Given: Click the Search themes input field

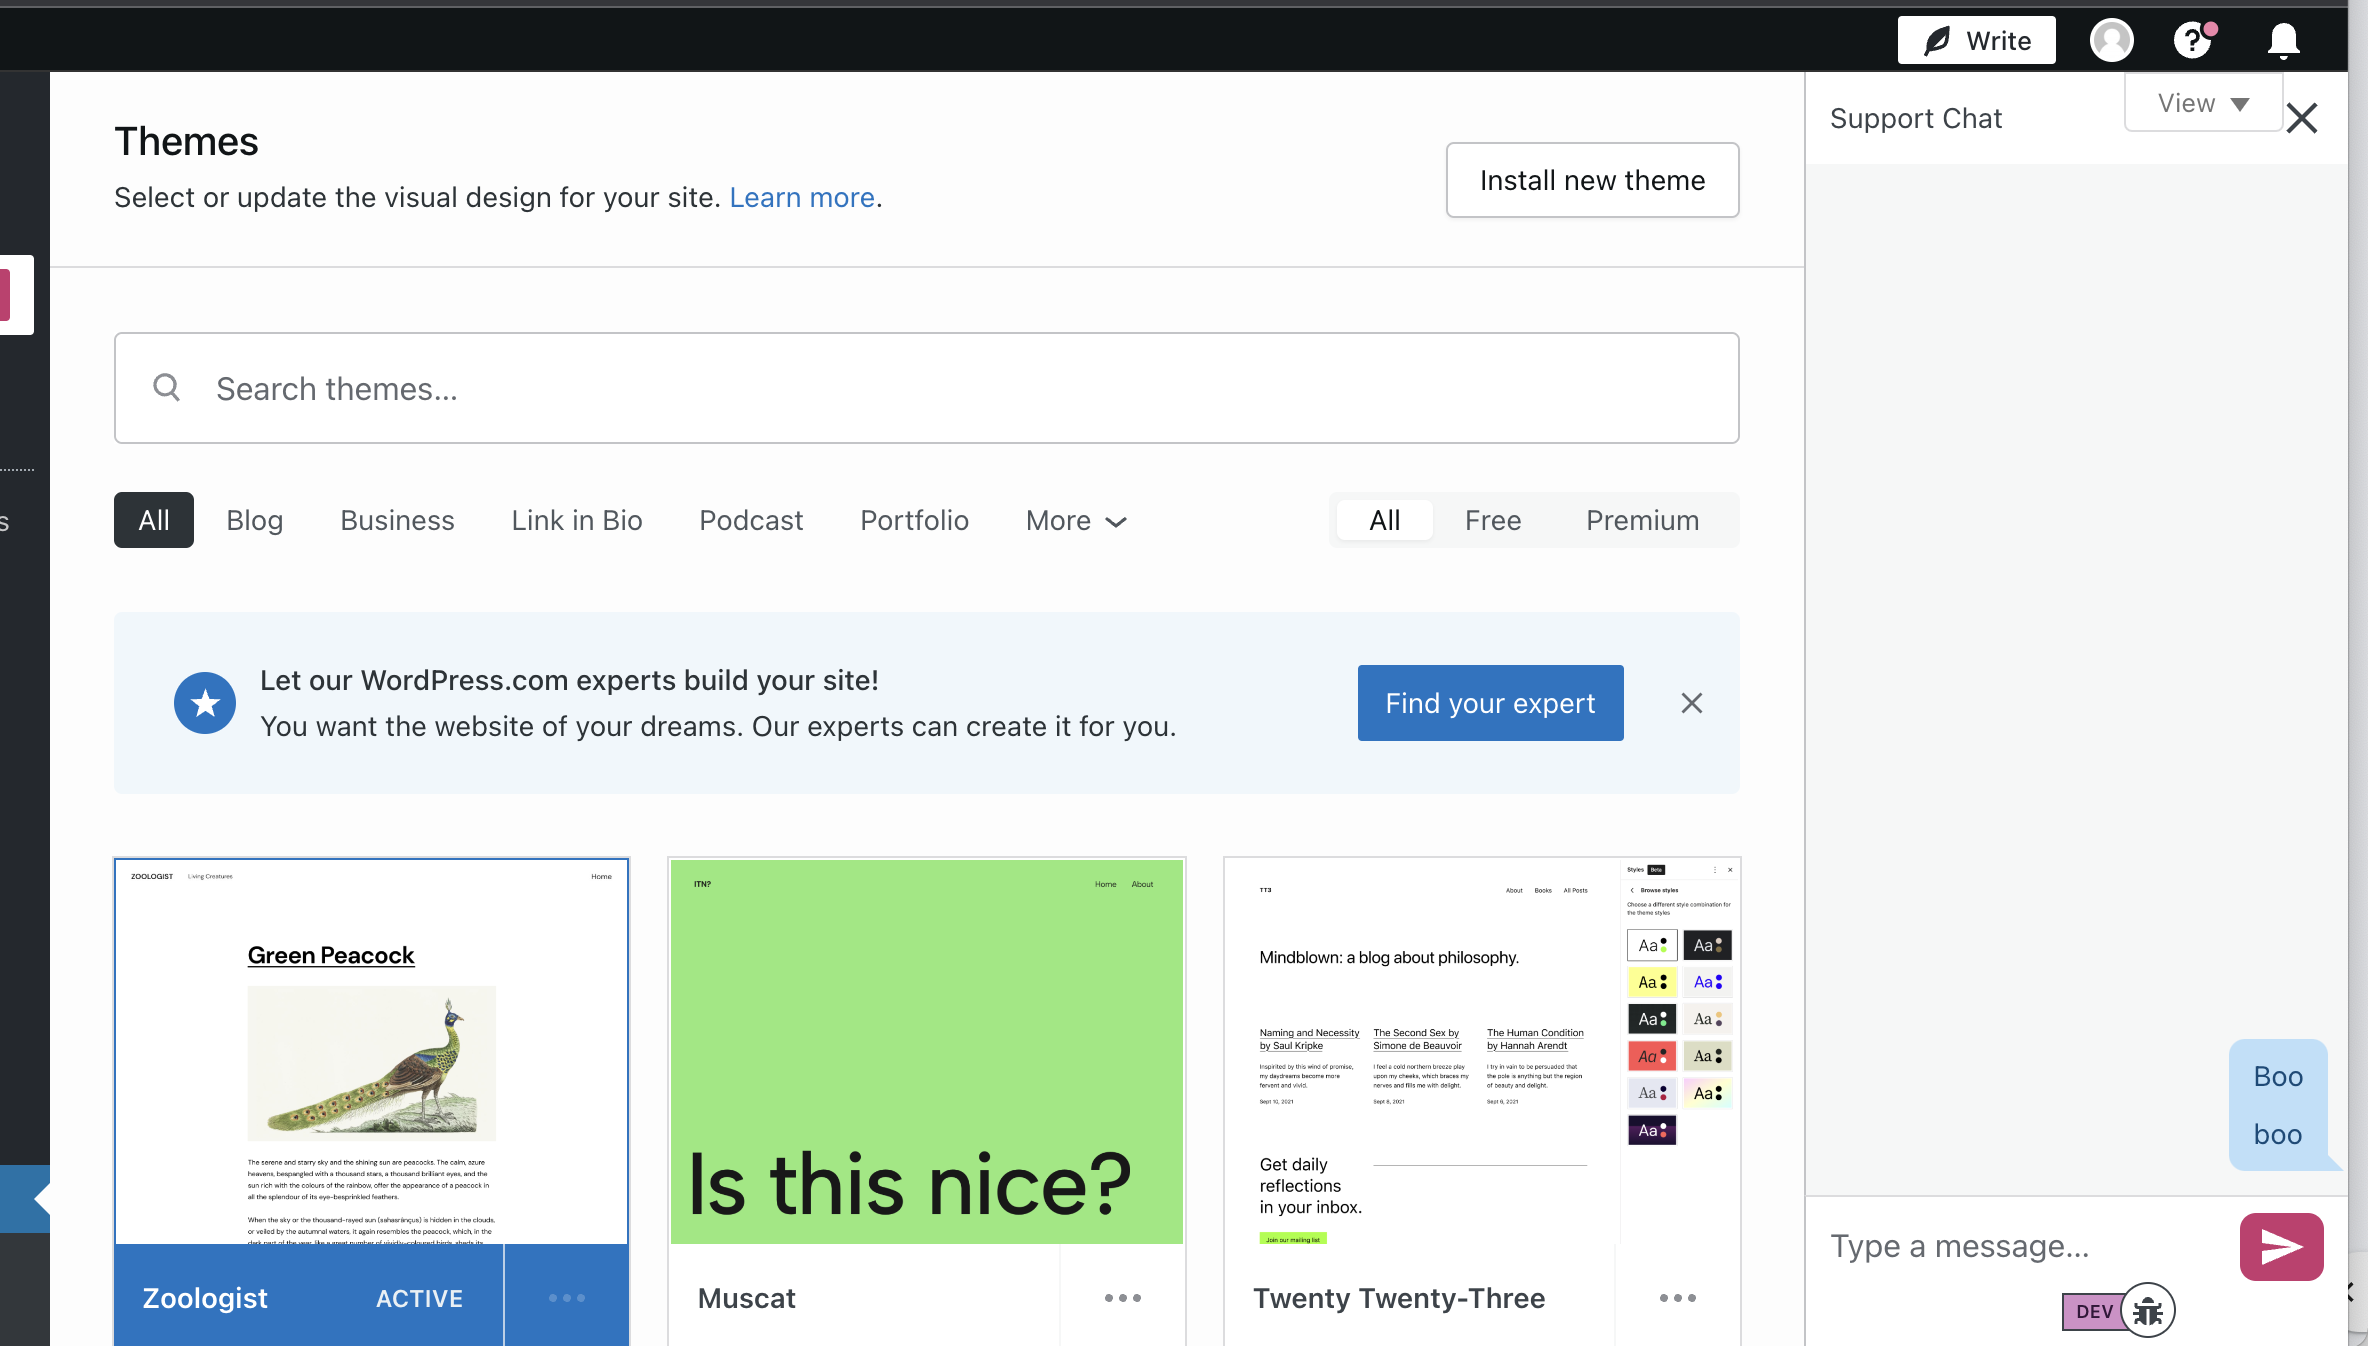Looking at the screenshot, I should pyautogui.click(x=926, y=388).
